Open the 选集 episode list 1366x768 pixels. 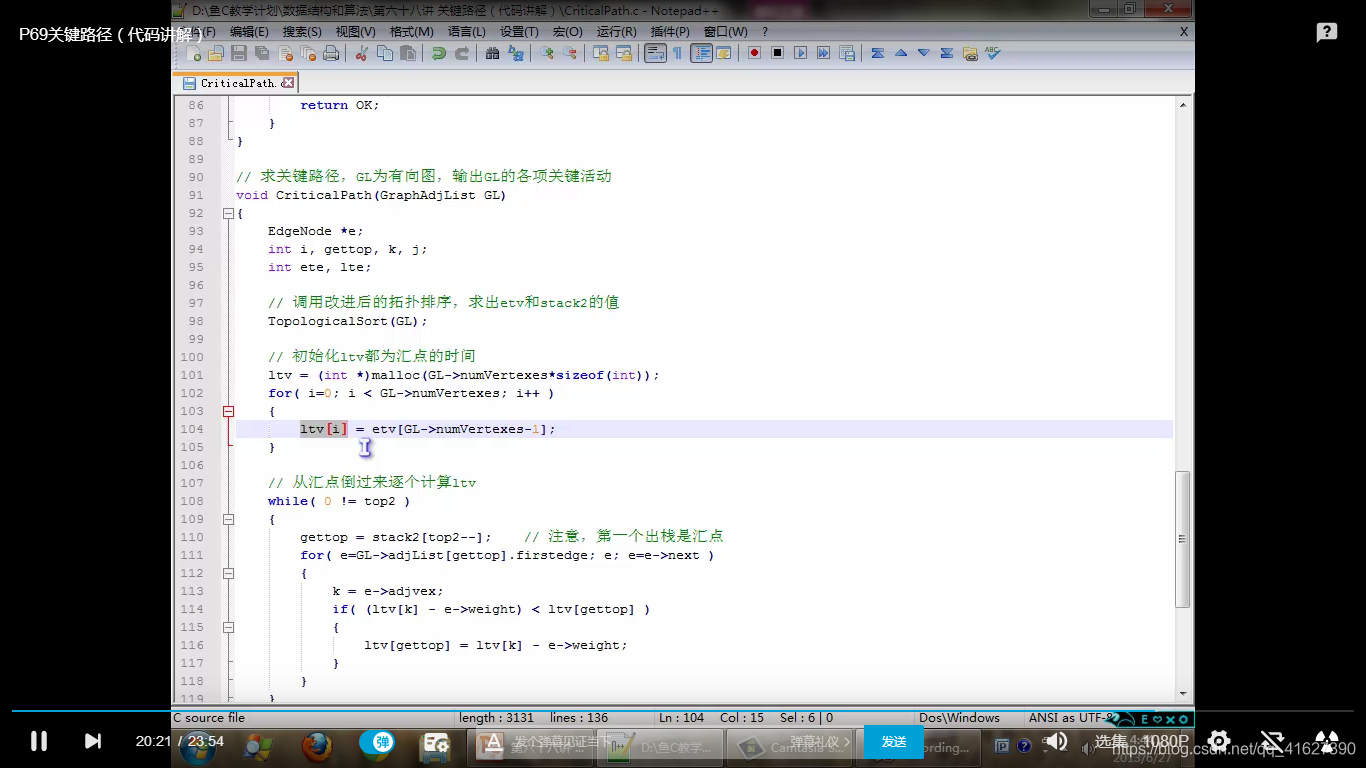coord(1110,742)
